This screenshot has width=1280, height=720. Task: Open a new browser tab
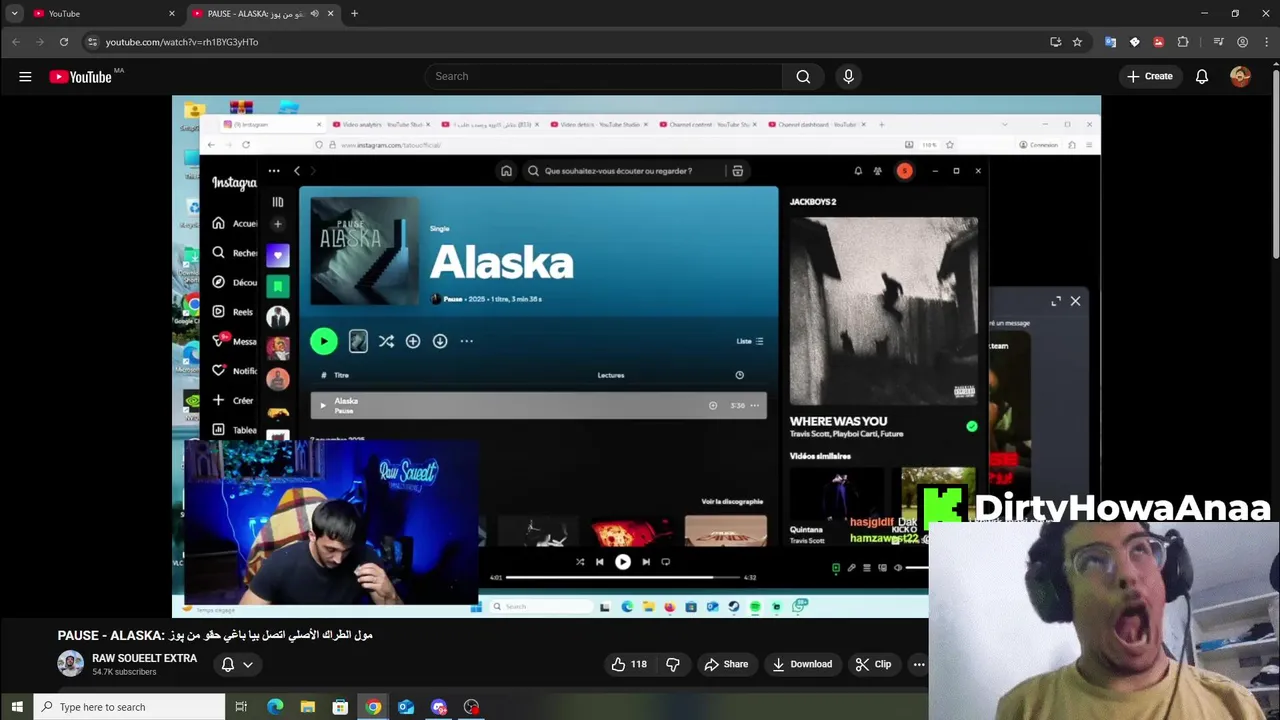(354, 13)
